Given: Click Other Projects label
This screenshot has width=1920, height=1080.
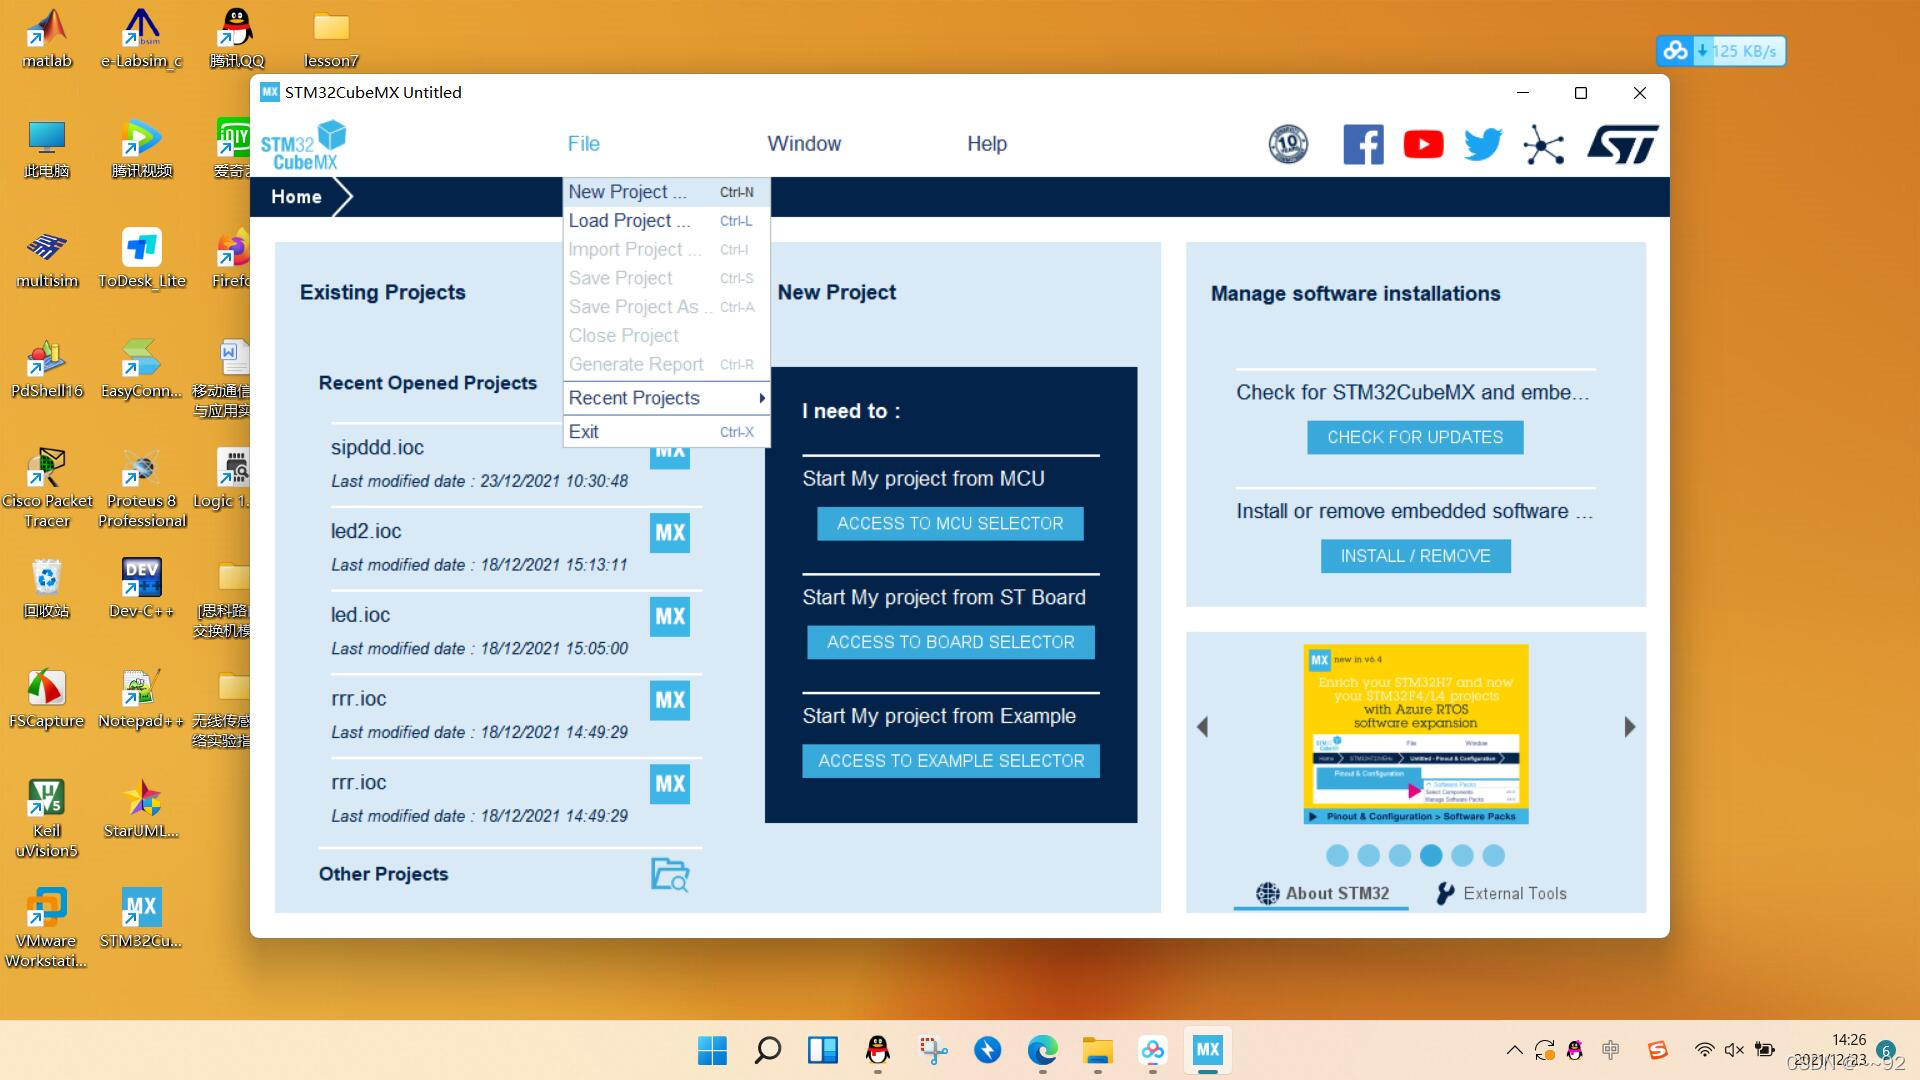Looking at the screenshot, I should click(383, 874).
